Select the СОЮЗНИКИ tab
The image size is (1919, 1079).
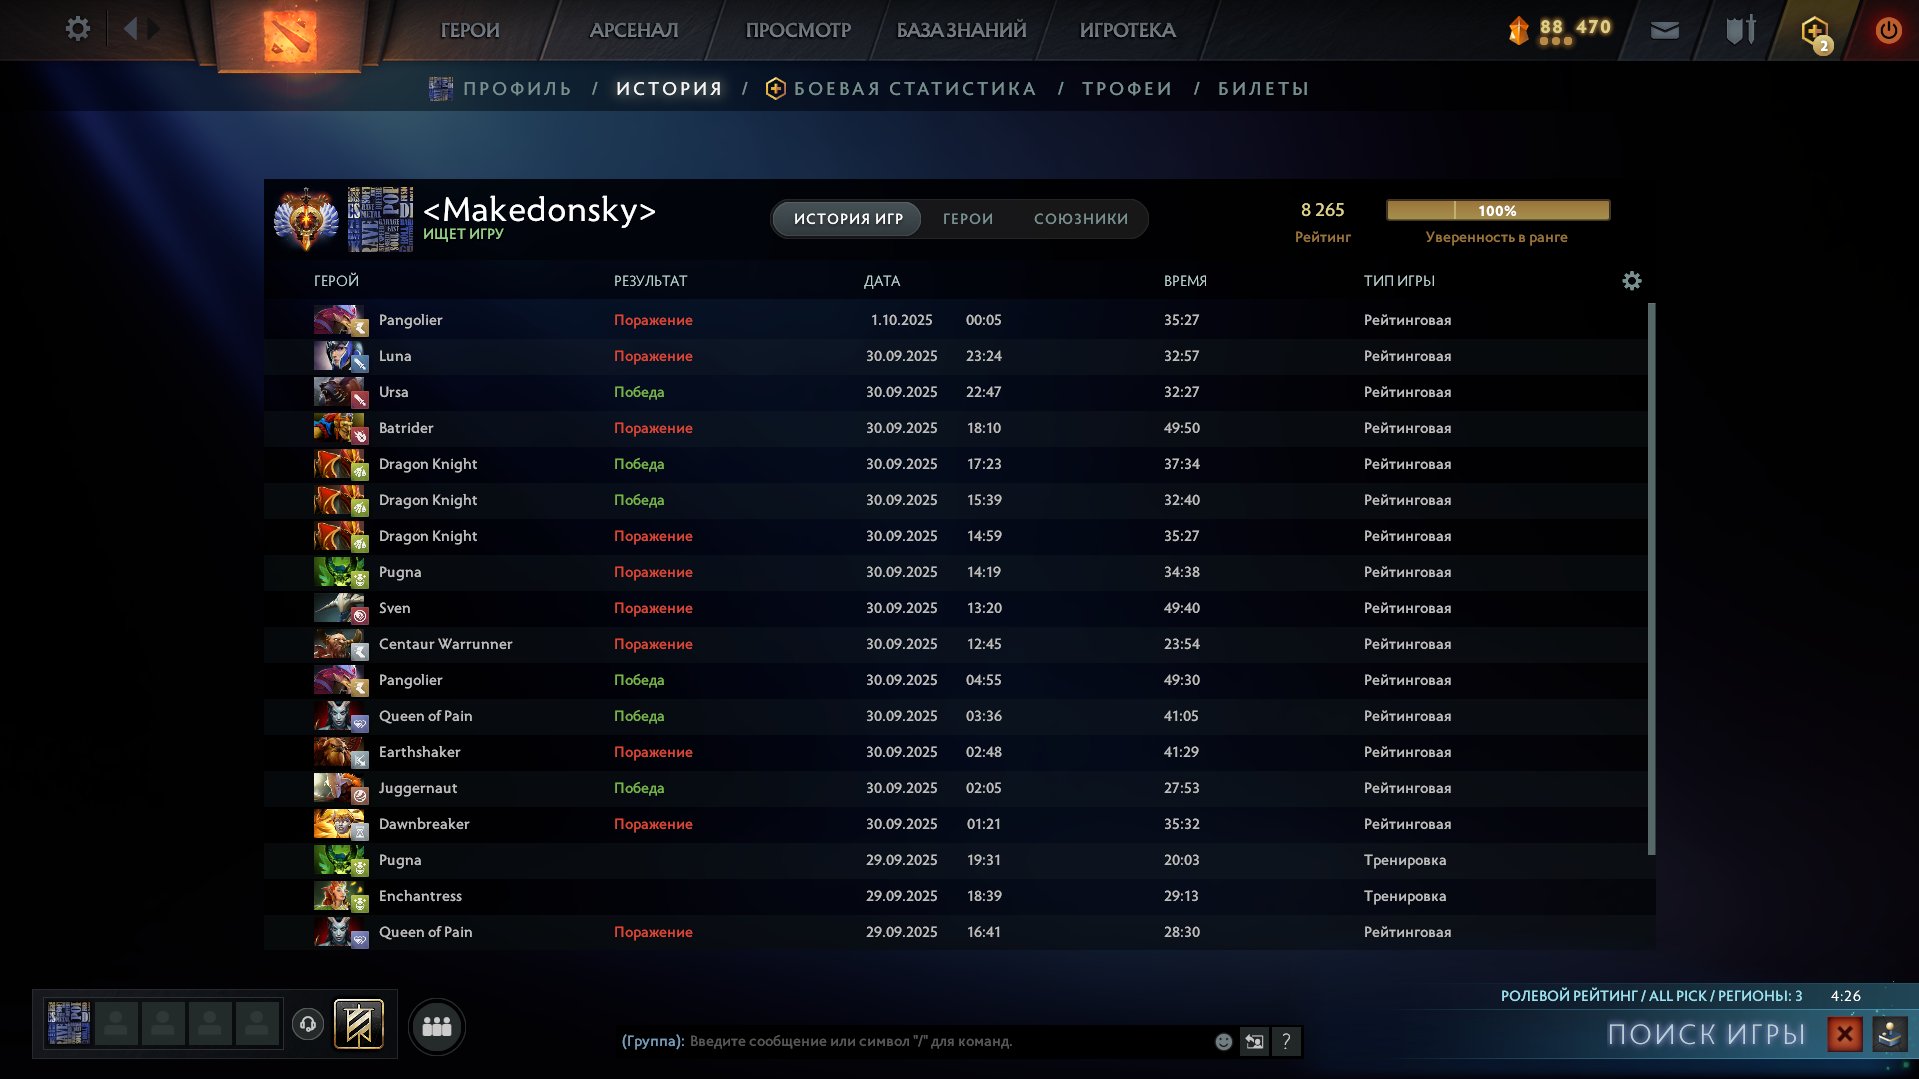[1081, 218]
